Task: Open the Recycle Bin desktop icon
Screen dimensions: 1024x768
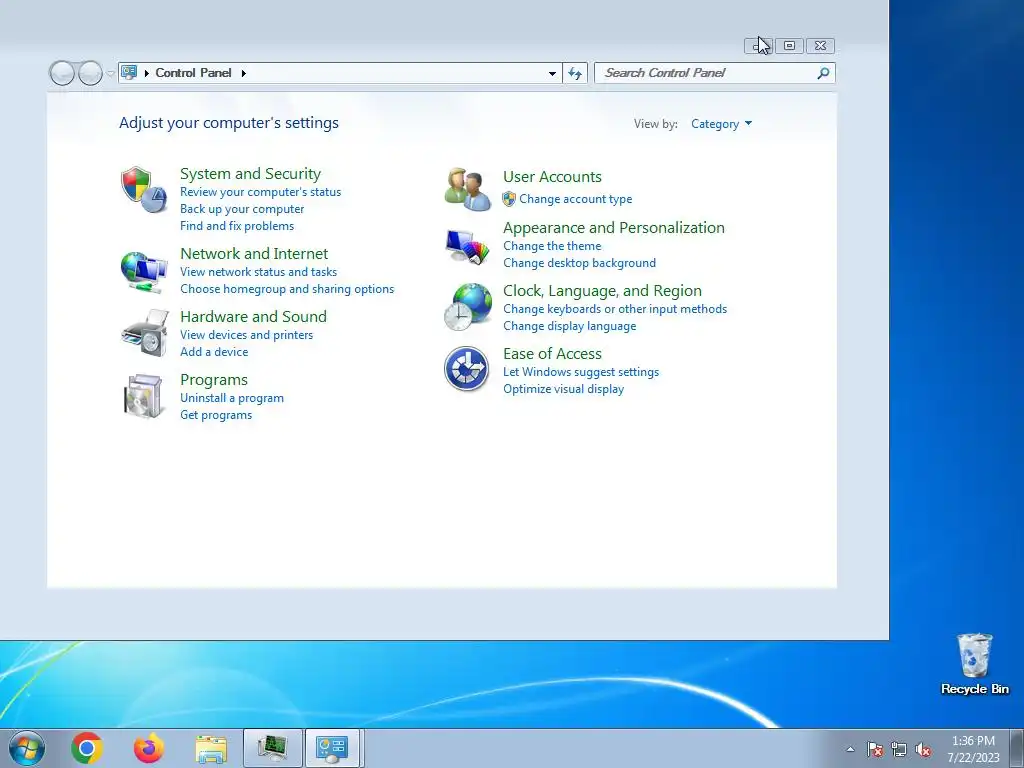Action: (974, 664)
